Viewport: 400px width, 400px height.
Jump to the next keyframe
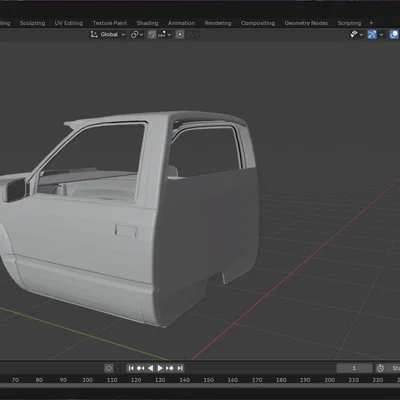click(170, 368)
